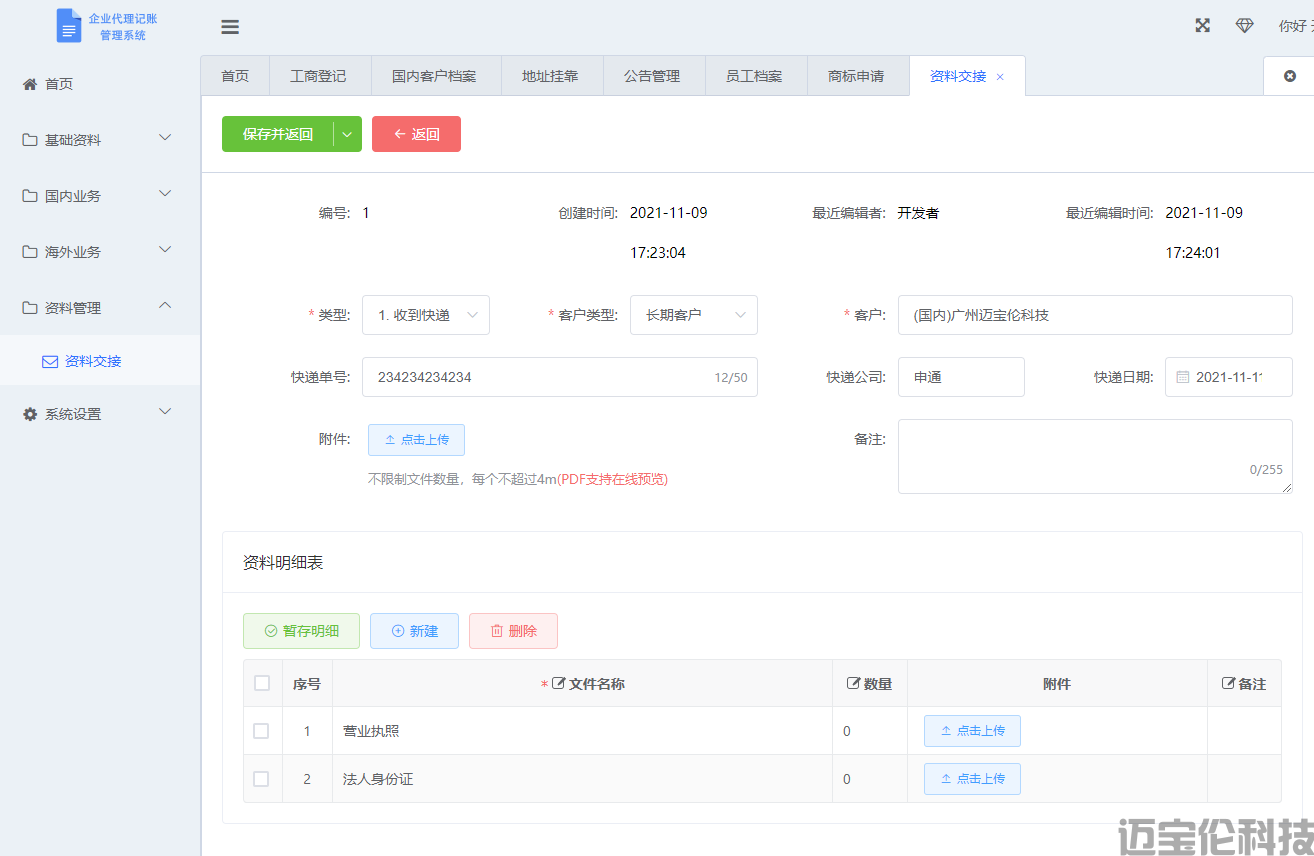This screenshot has width=1314, height=856.
Task: Click the folder icon beside 基础资料
Action: pos(30,140)
